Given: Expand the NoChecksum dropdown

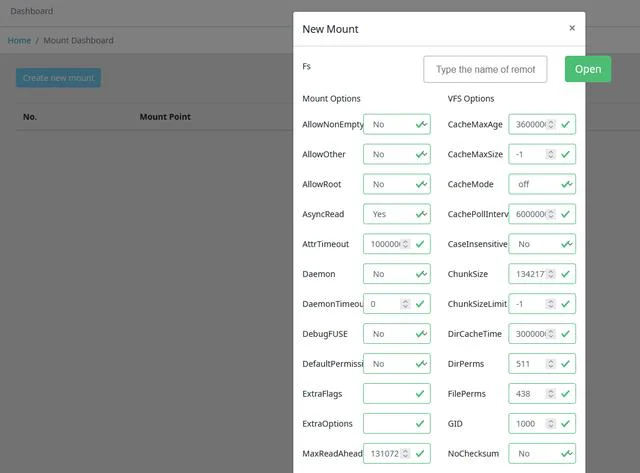Looking at the screenshot, I should coord(542,453).
